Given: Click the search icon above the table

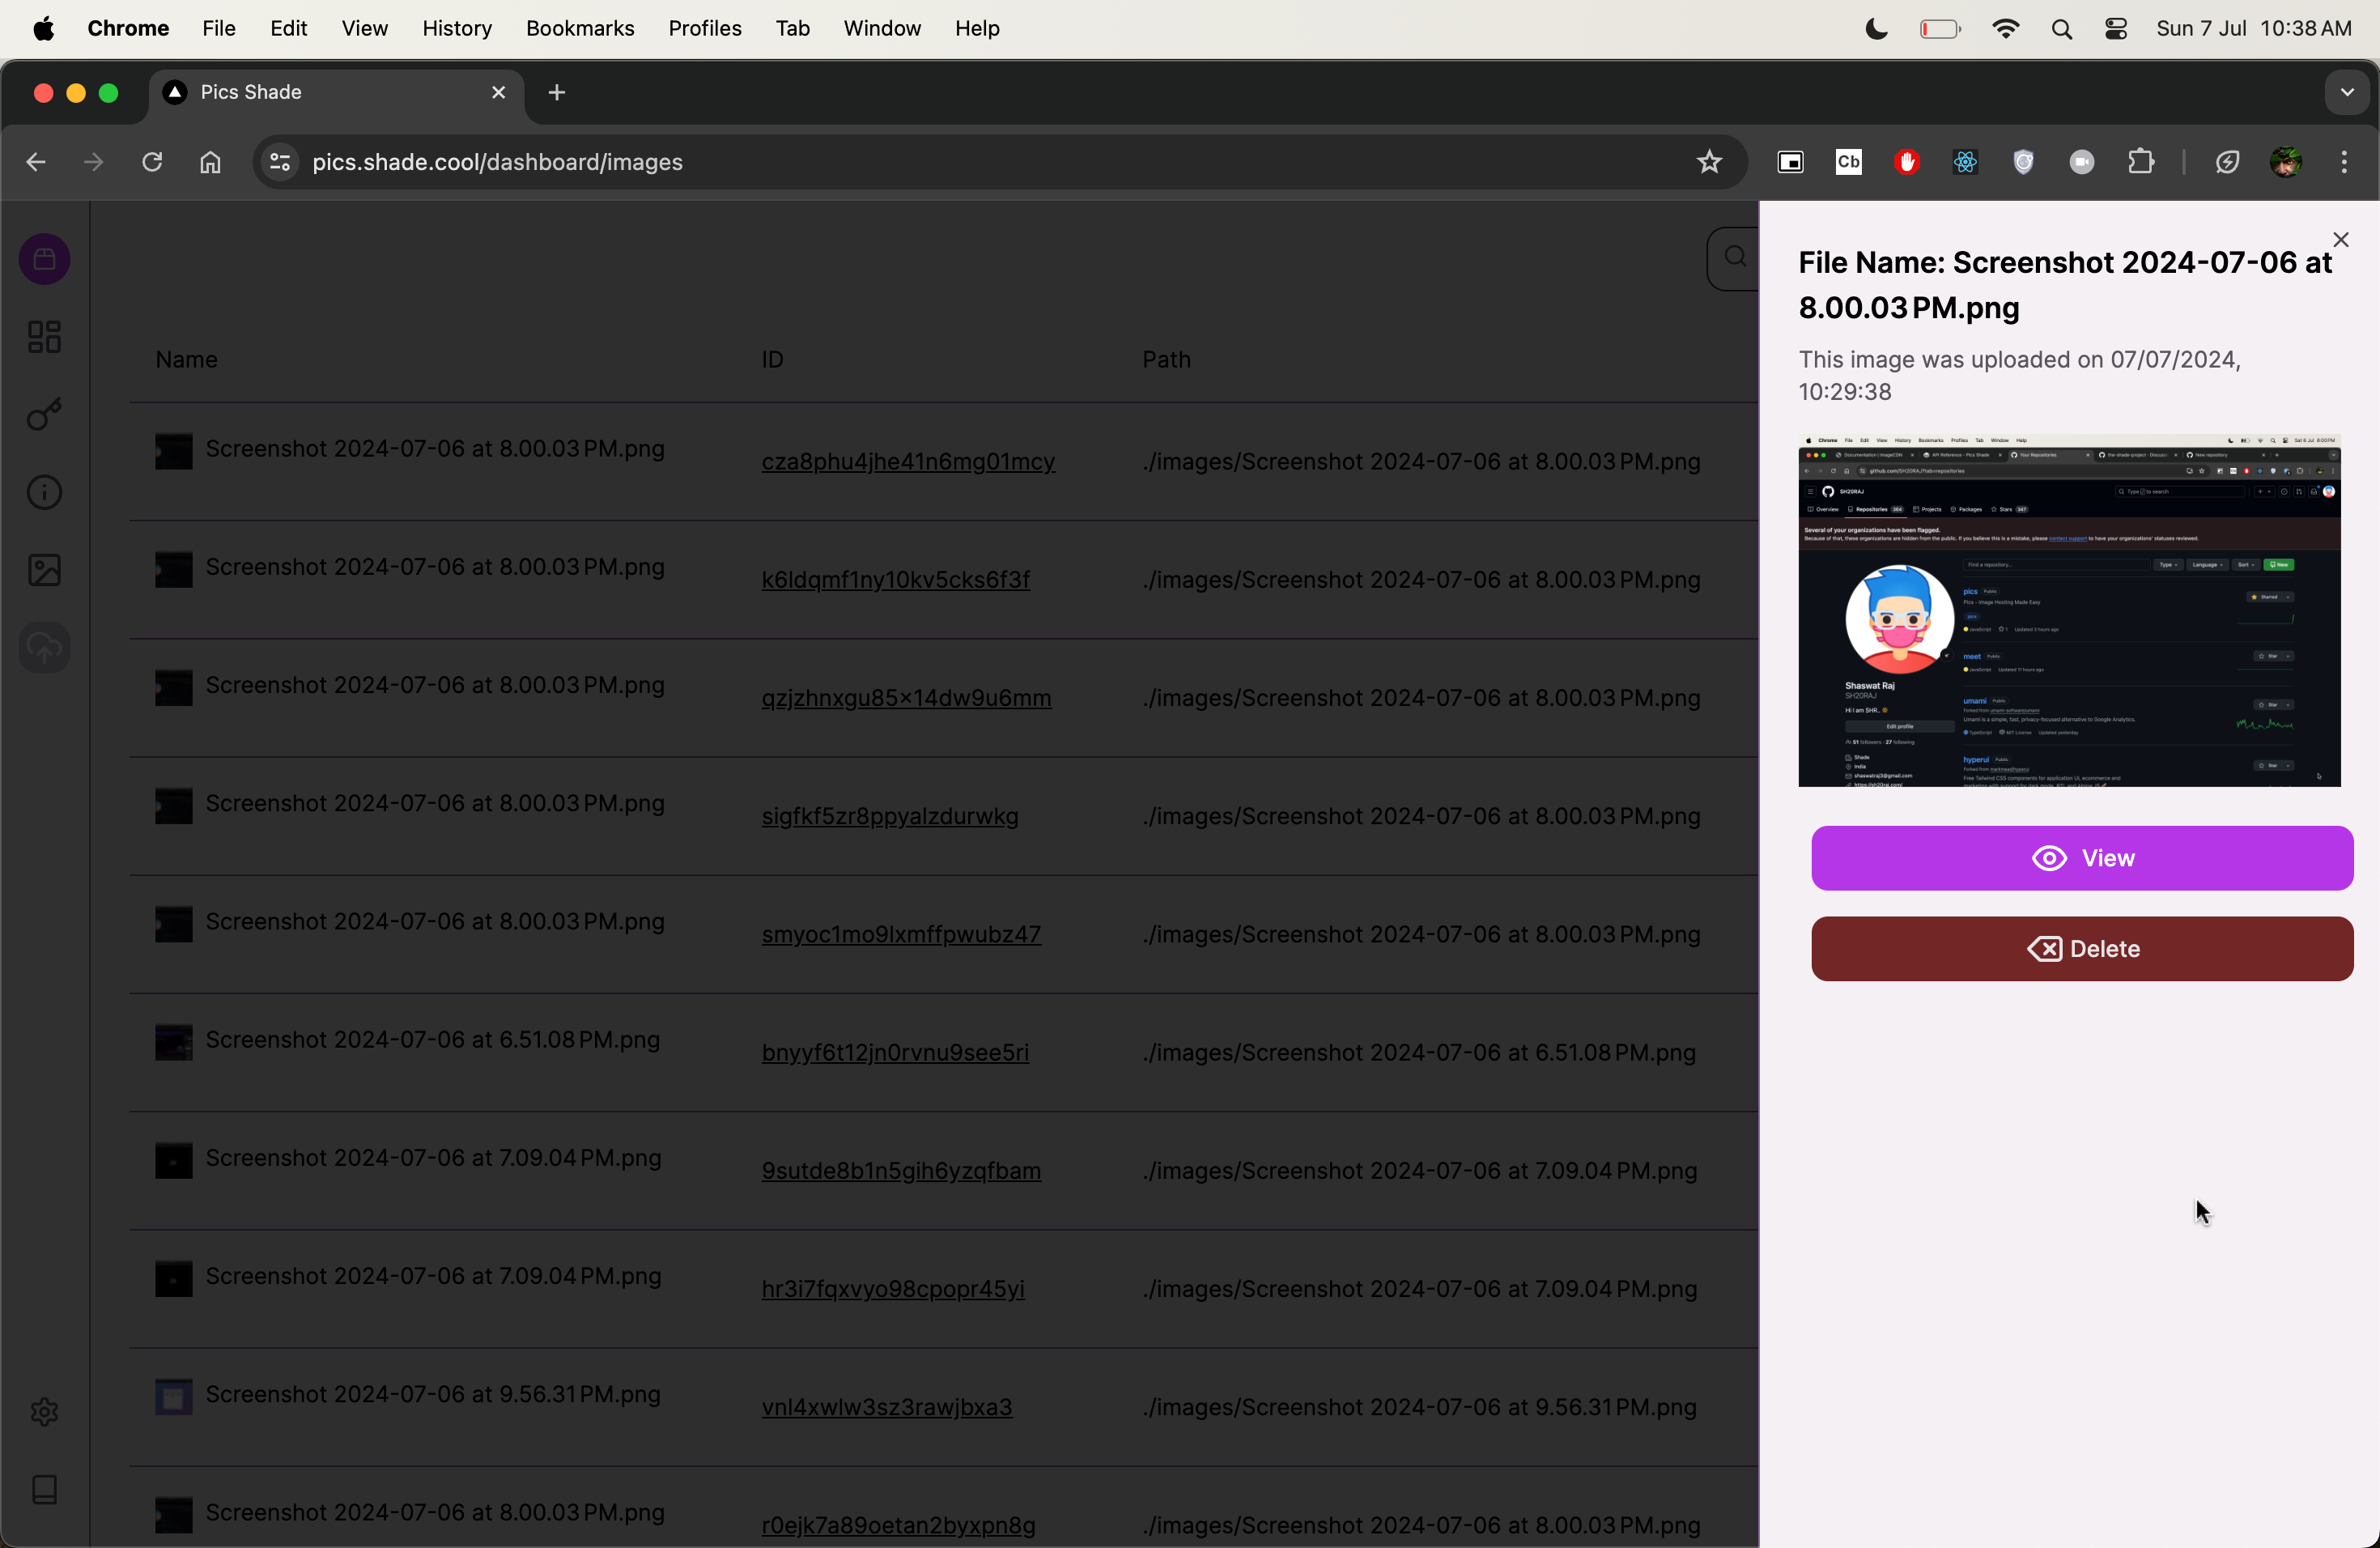Looking at the screenshot, I should click(1735, 258).
